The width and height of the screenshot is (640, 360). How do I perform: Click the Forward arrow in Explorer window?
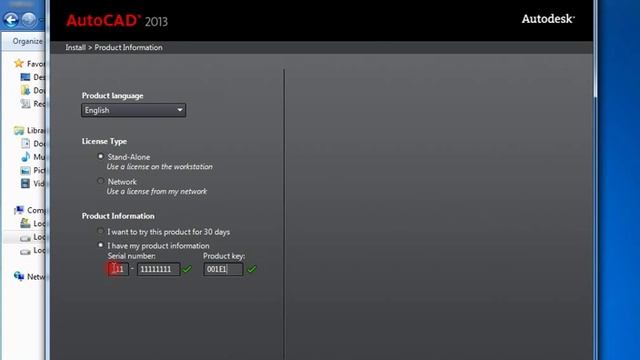(29, 19)
